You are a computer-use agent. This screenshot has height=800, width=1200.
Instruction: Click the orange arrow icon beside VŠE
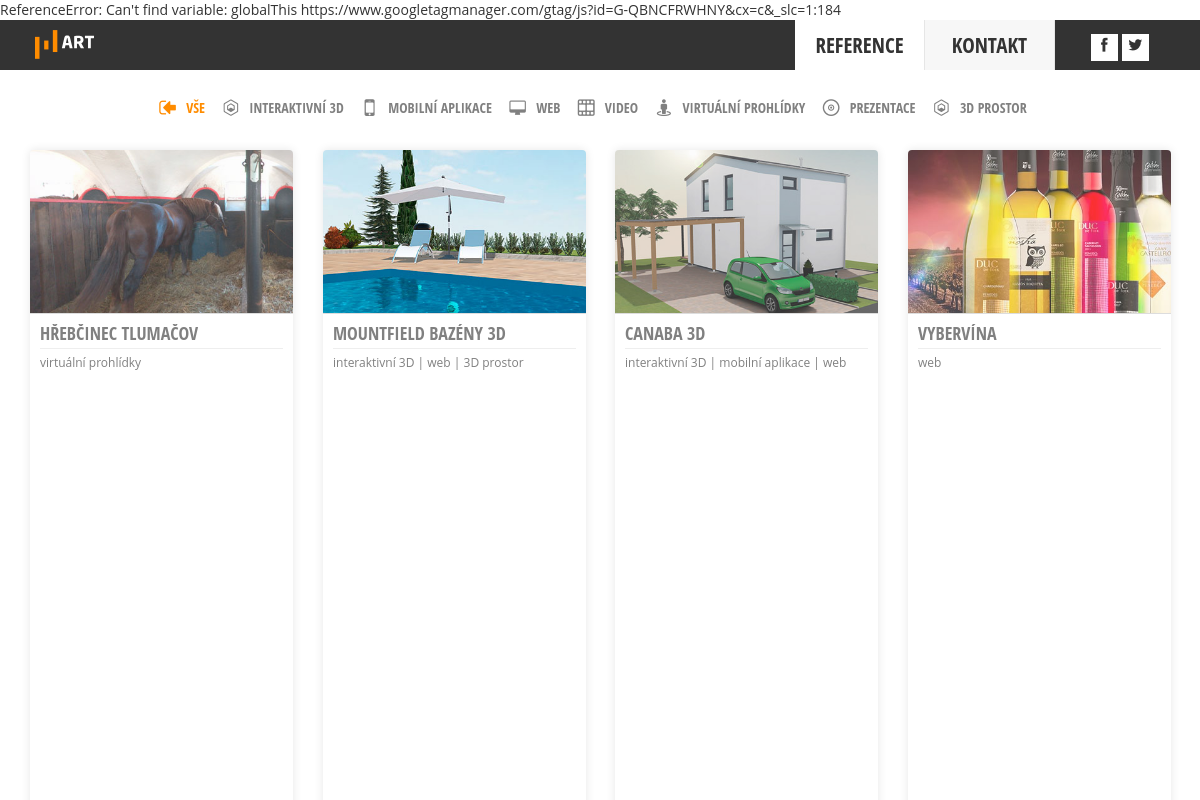point(167,108)
